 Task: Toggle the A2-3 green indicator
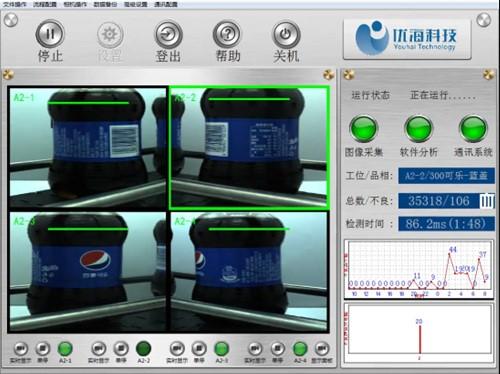[221, 349]
